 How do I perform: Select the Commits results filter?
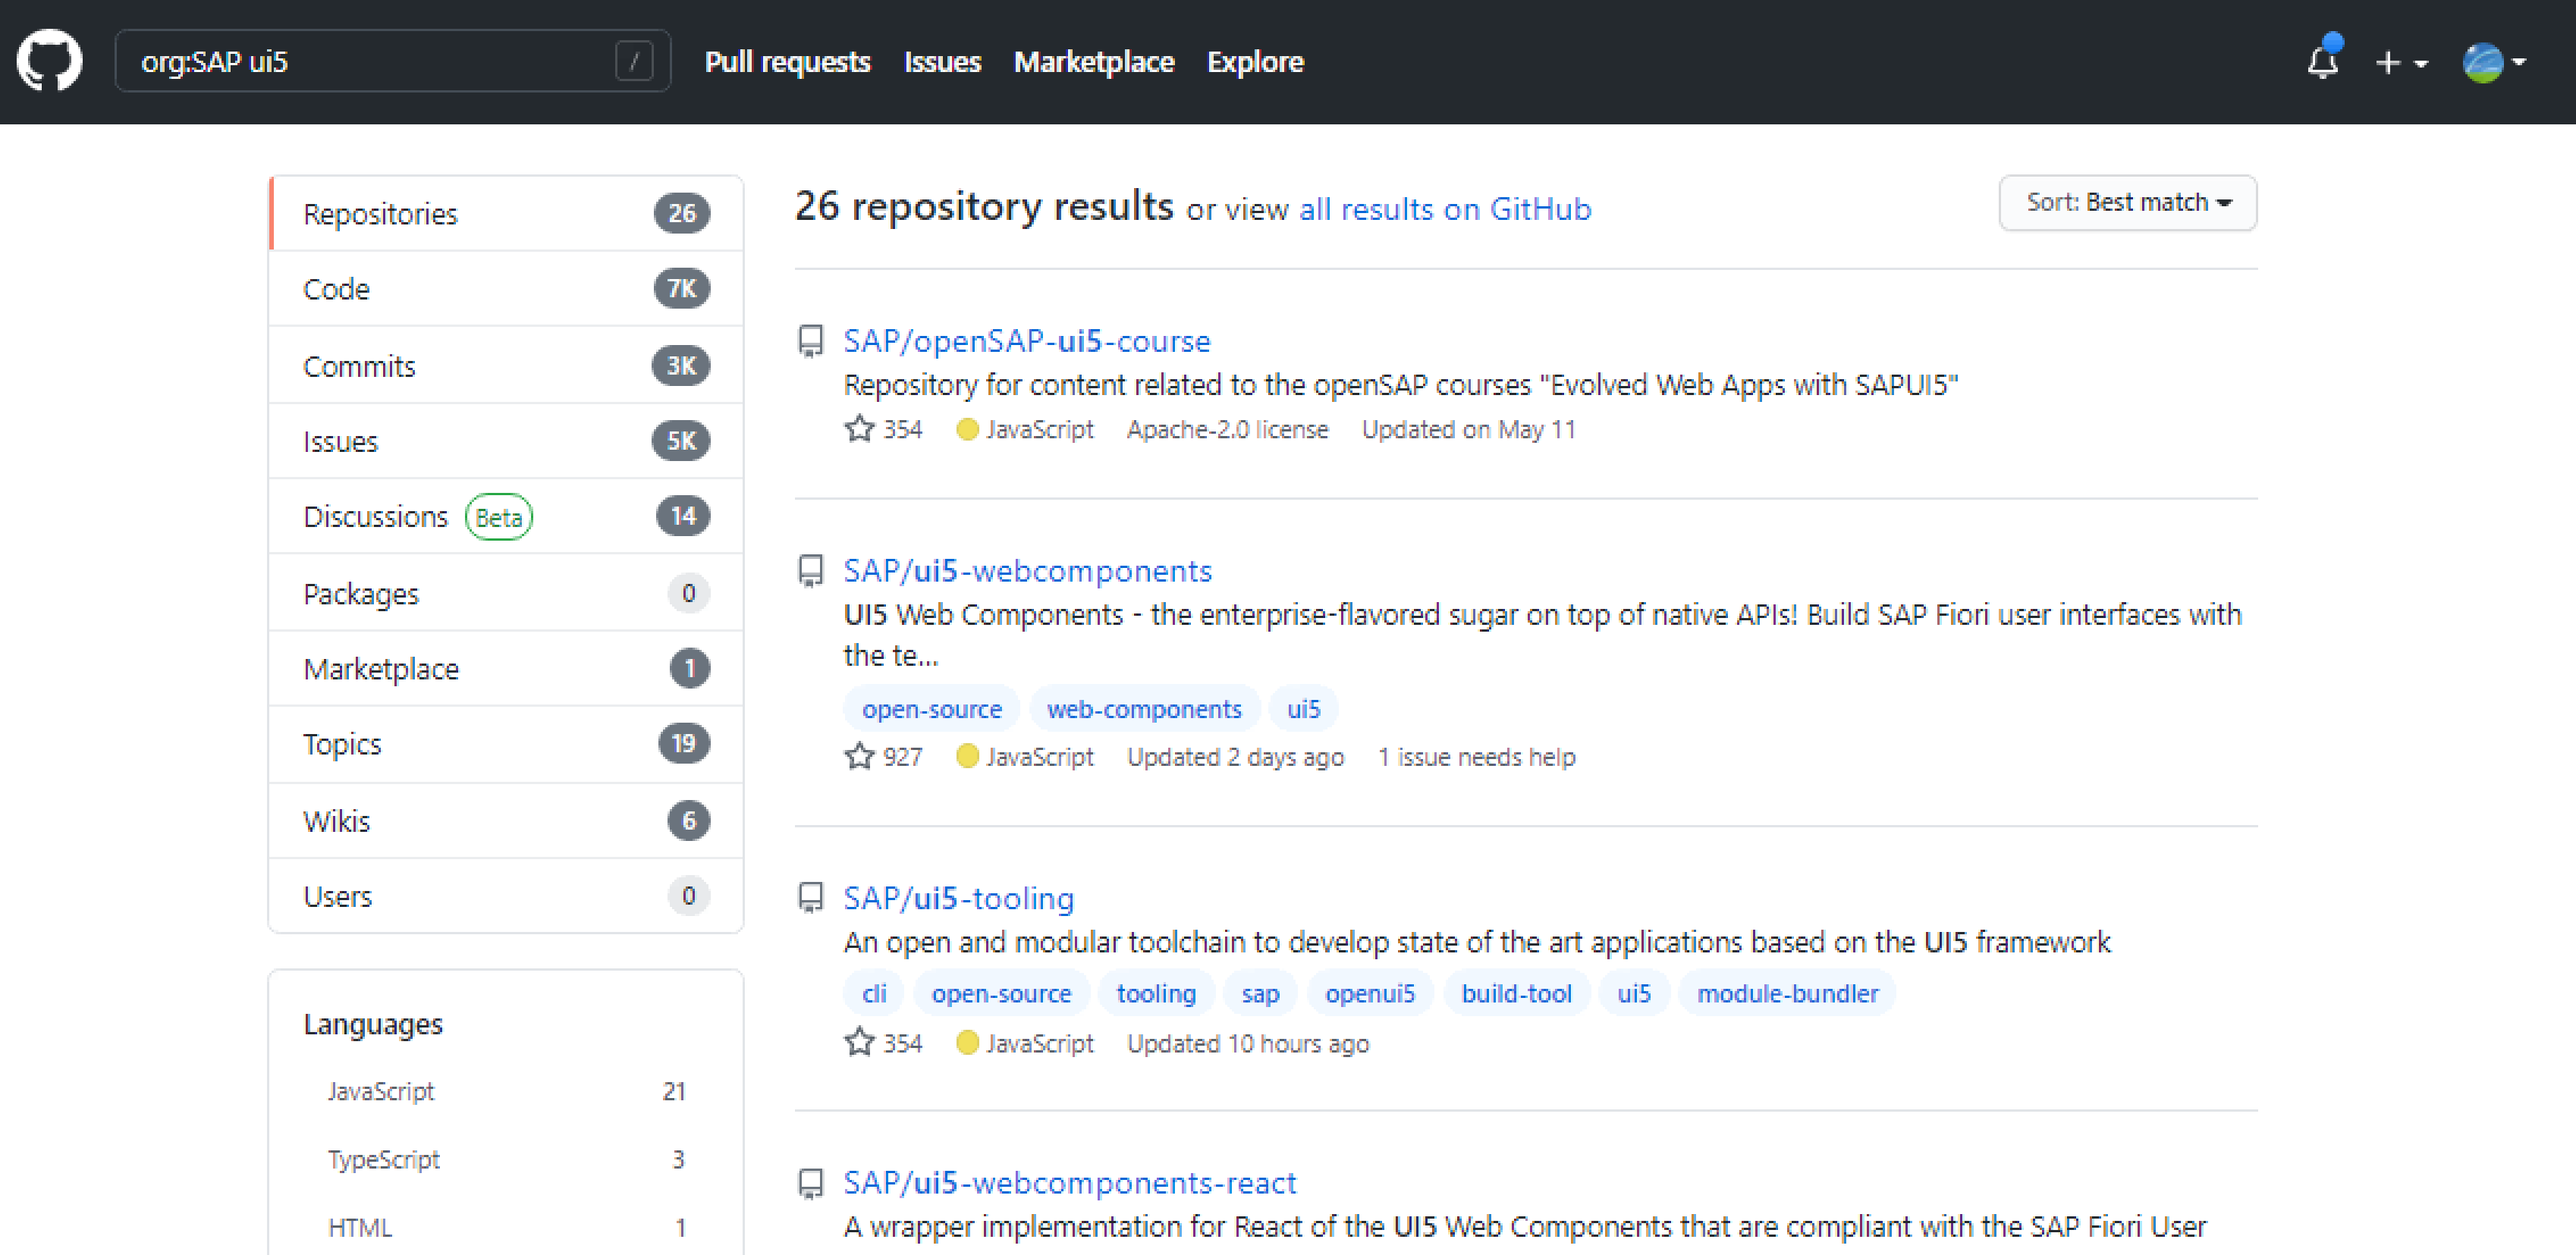point(506,366)
